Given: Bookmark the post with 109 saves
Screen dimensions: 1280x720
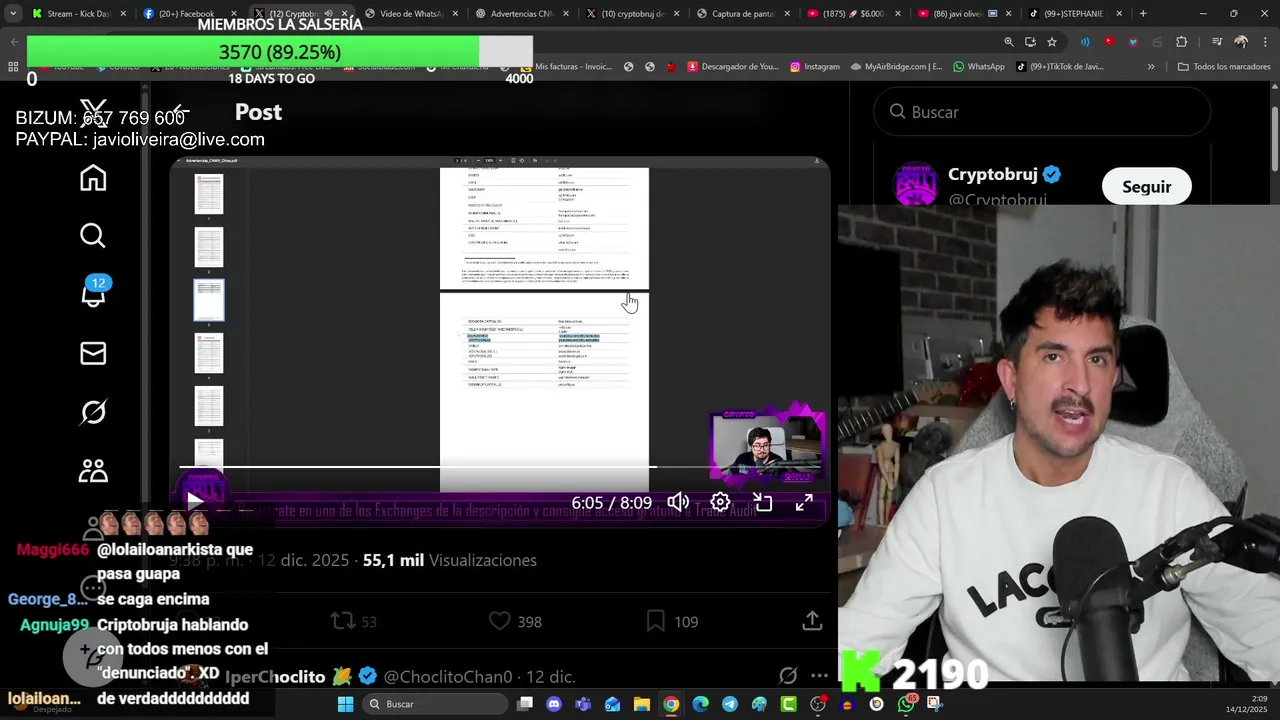Looking at the screenshot, I should 672,622.
